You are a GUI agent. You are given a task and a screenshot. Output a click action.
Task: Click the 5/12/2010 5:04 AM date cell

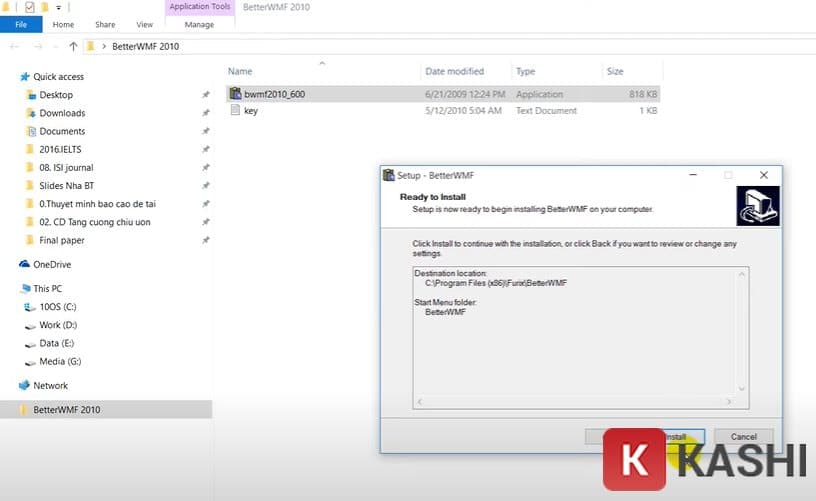[x=463, y=110]
